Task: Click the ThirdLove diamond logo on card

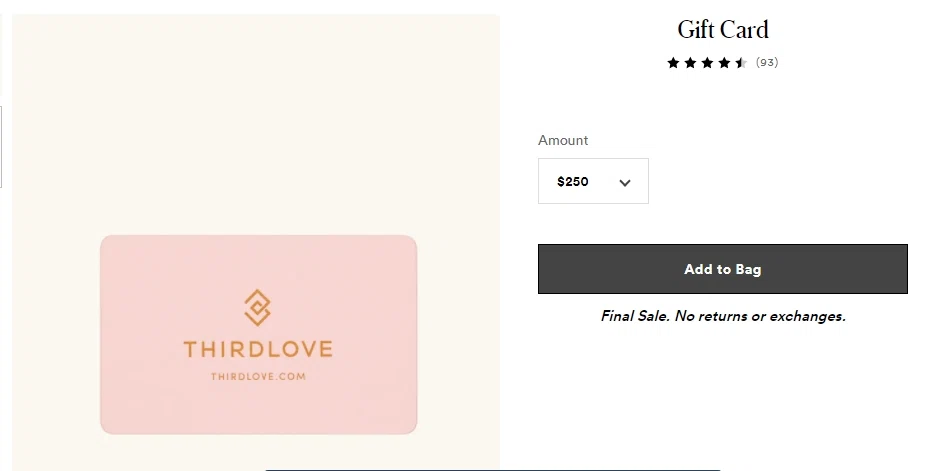Action: coord(258,307)
